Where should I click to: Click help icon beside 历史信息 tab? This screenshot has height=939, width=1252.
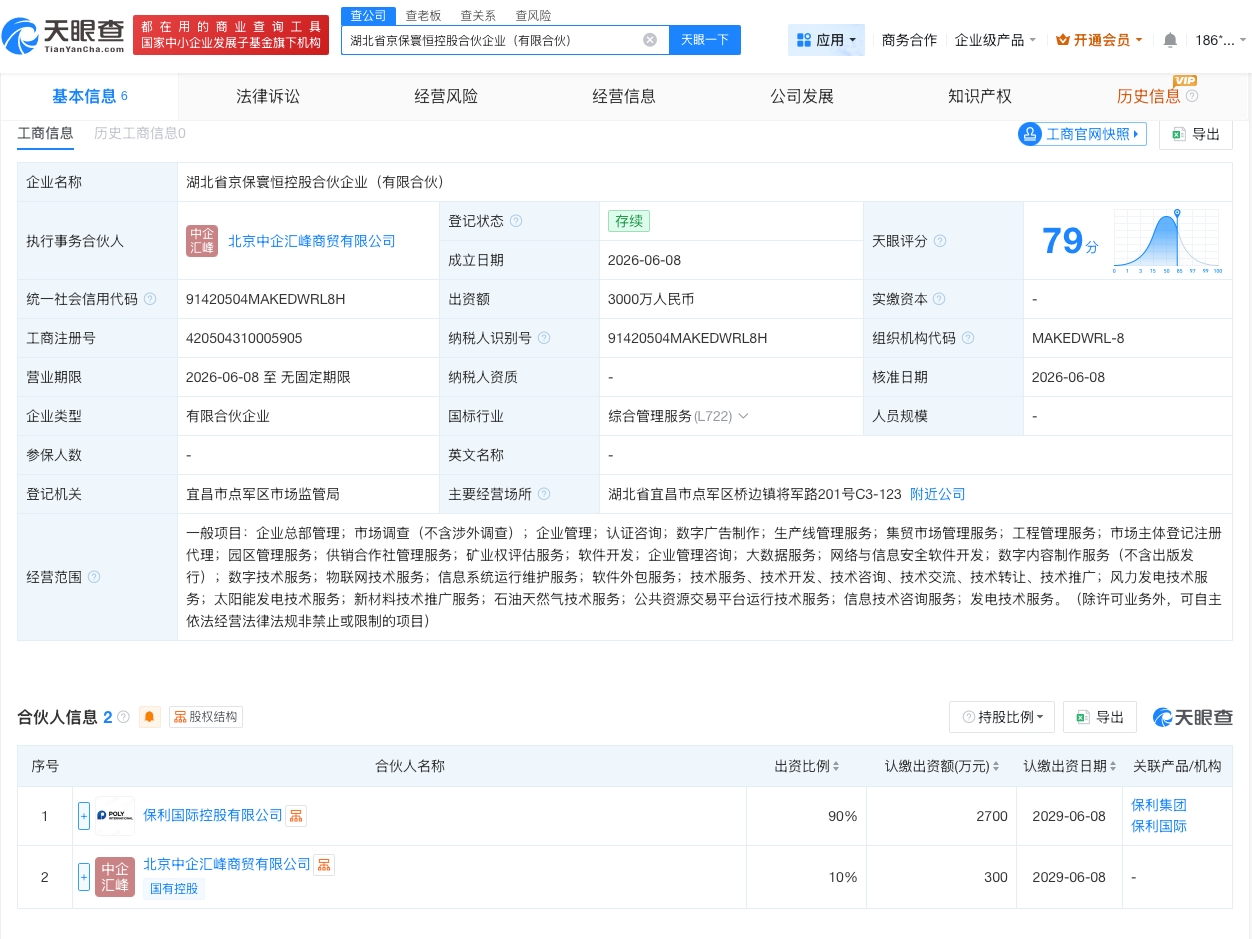[x=1192, y=96]
